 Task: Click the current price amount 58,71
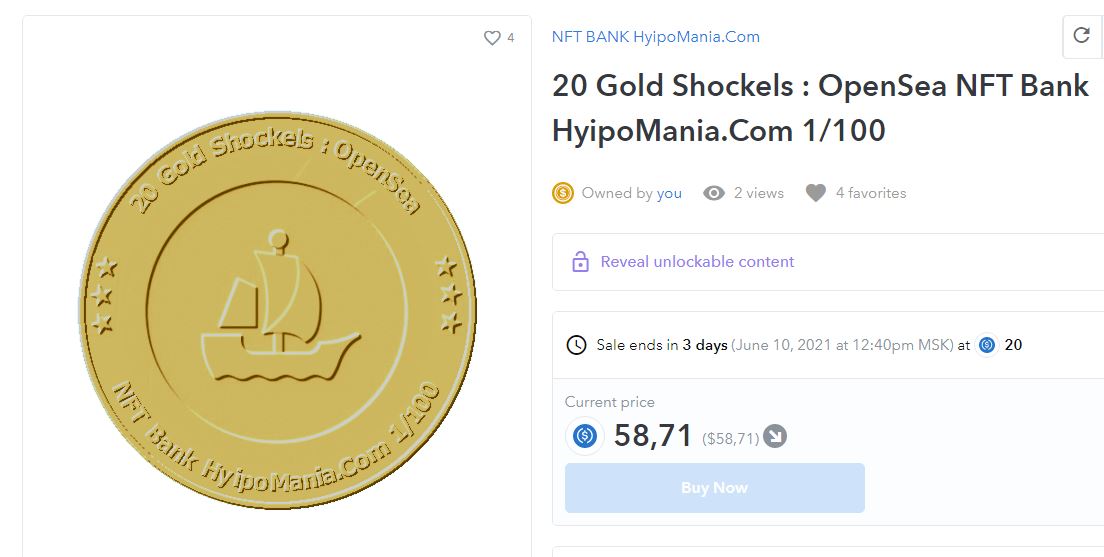653,436
